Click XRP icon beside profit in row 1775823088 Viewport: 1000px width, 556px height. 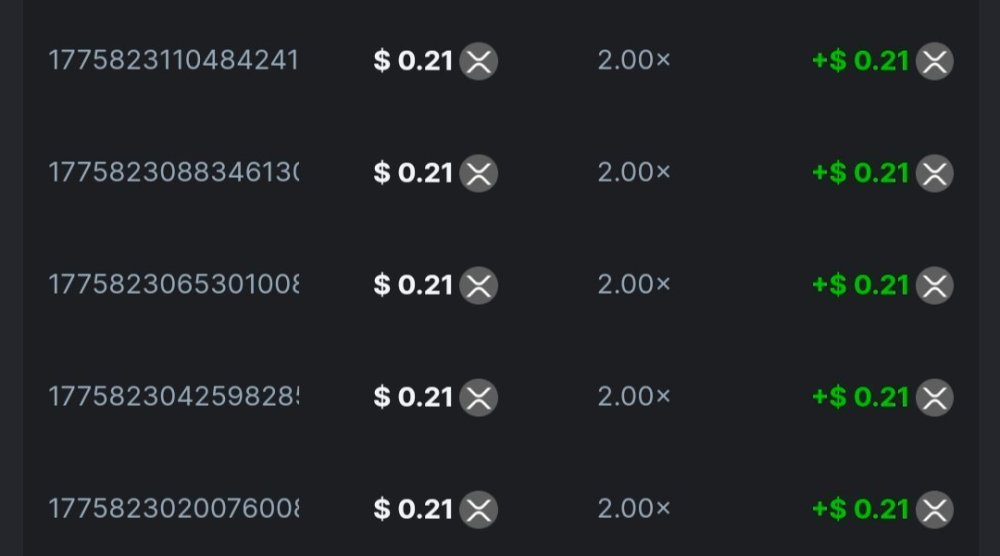point(935,174)
